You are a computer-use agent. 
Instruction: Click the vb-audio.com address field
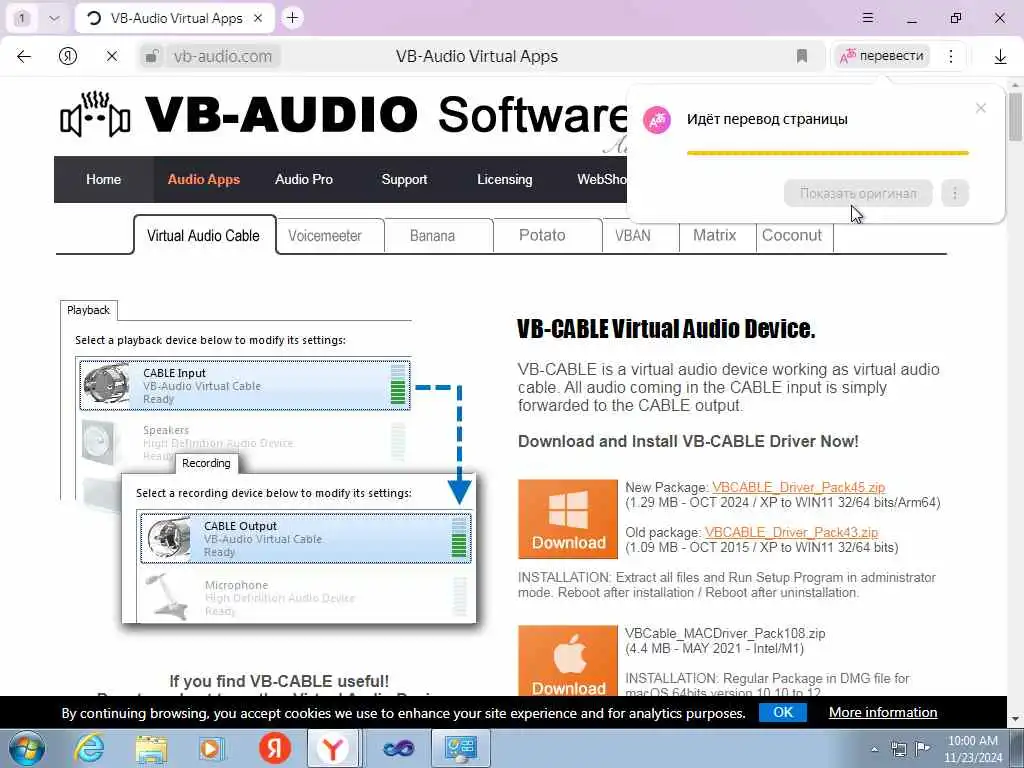click(x=223, y=56)
